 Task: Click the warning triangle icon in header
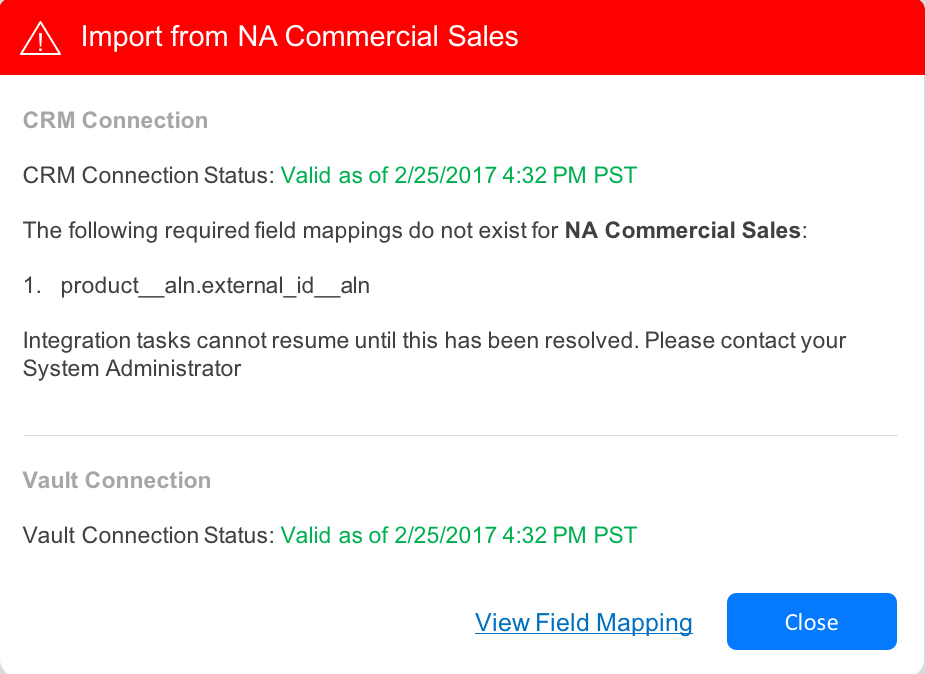pos(41,38)
